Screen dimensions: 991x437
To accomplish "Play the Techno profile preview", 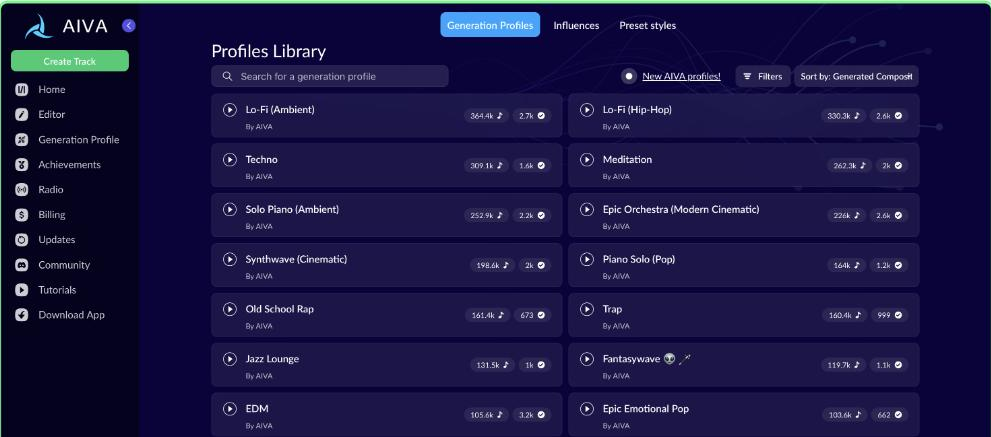I will 229,160.
